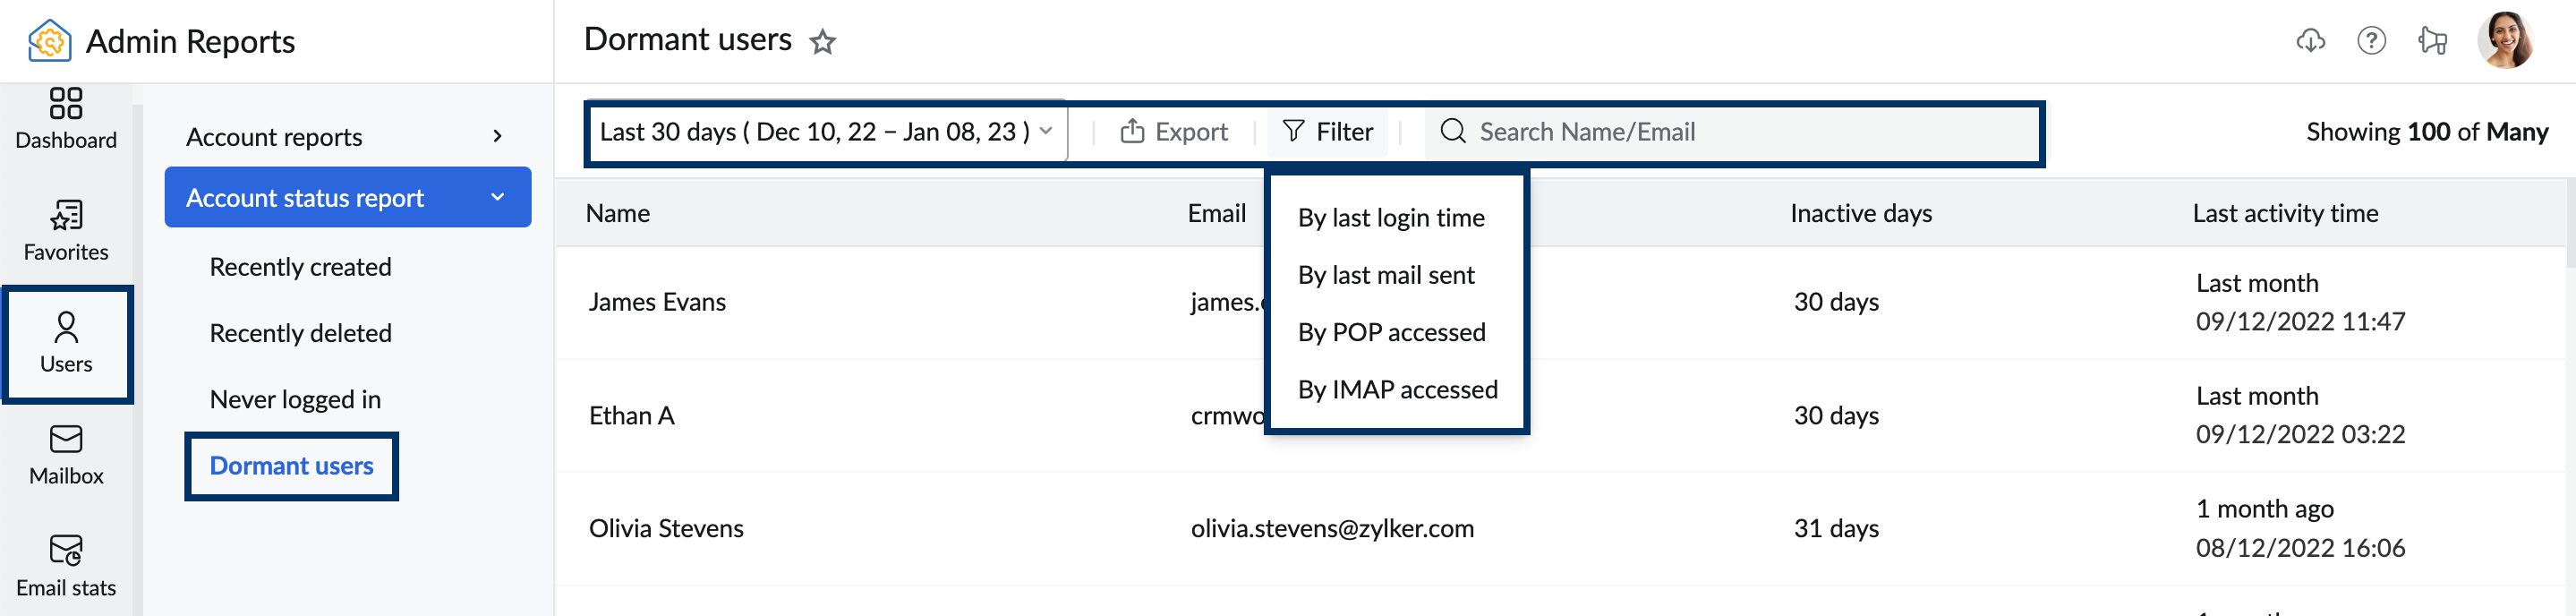Open the Mailbox sidebar icon
This screenshot has width=2576, height=616.
66,439
